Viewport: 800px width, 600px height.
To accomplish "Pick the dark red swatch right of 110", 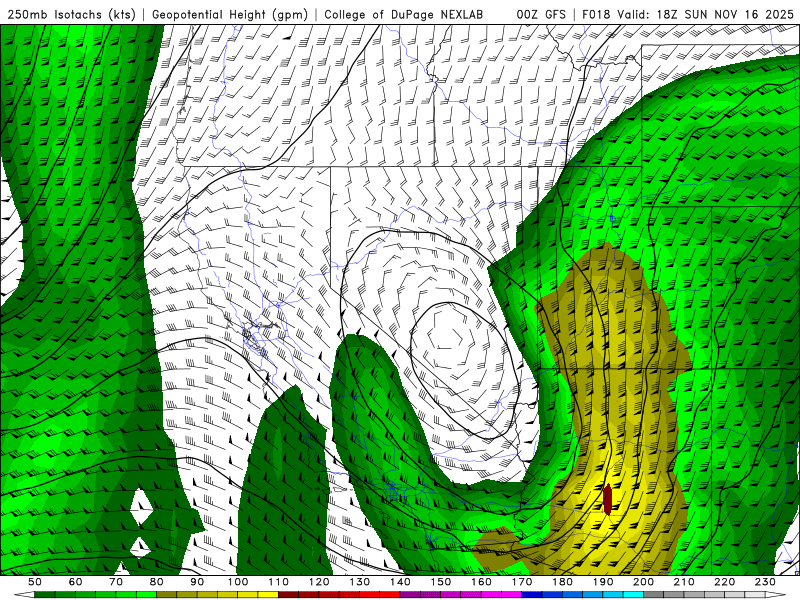I will click(288, 595).
